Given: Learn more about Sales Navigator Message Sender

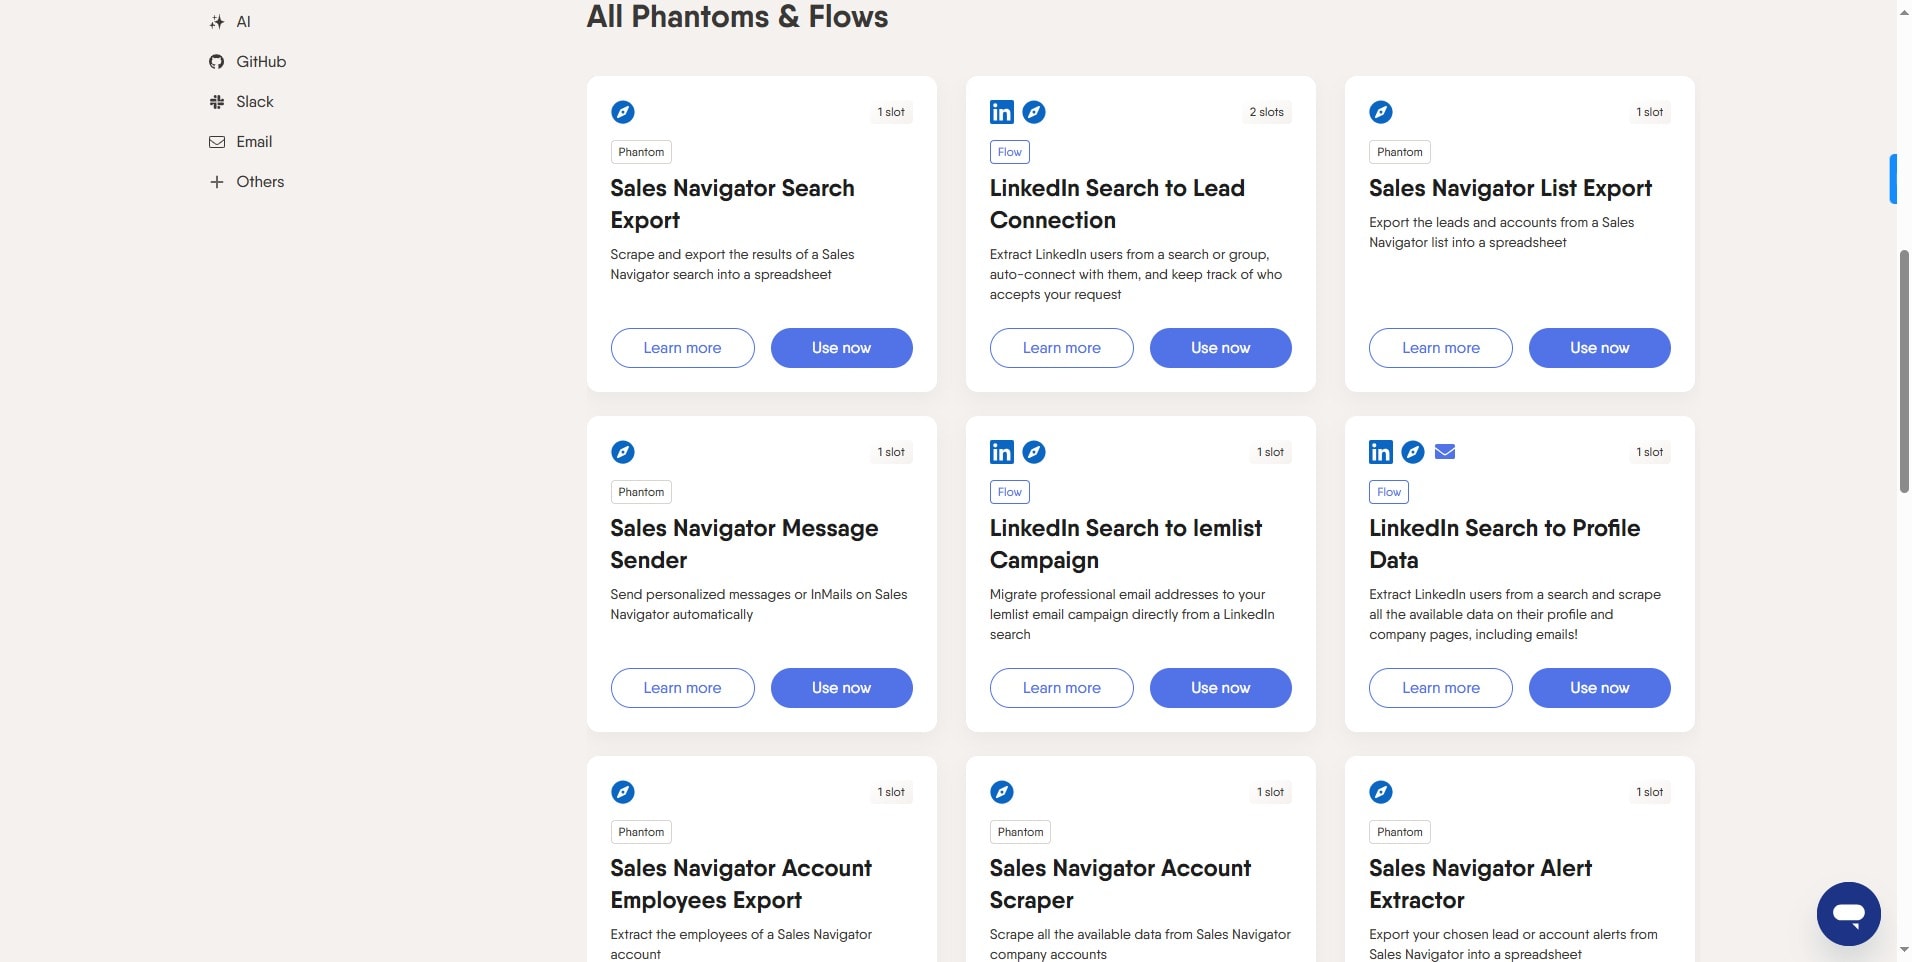Looking at the screenshot, I should [683, 688].
